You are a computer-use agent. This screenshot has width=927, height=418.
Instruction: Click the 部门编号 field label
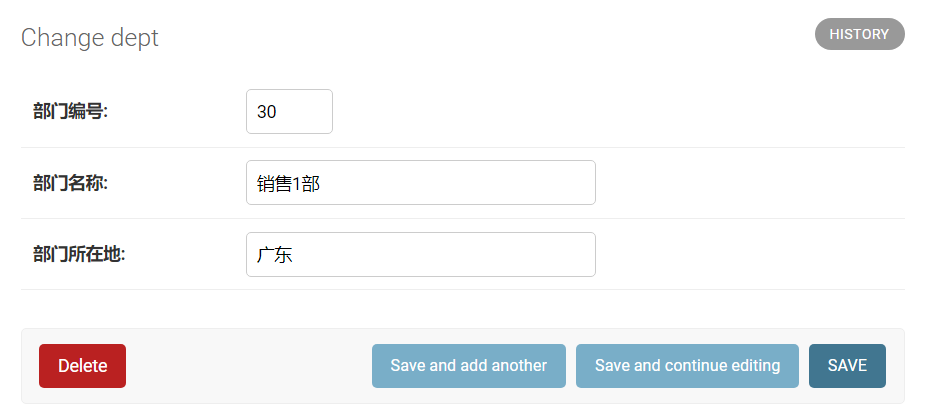[x=70, y=111]
